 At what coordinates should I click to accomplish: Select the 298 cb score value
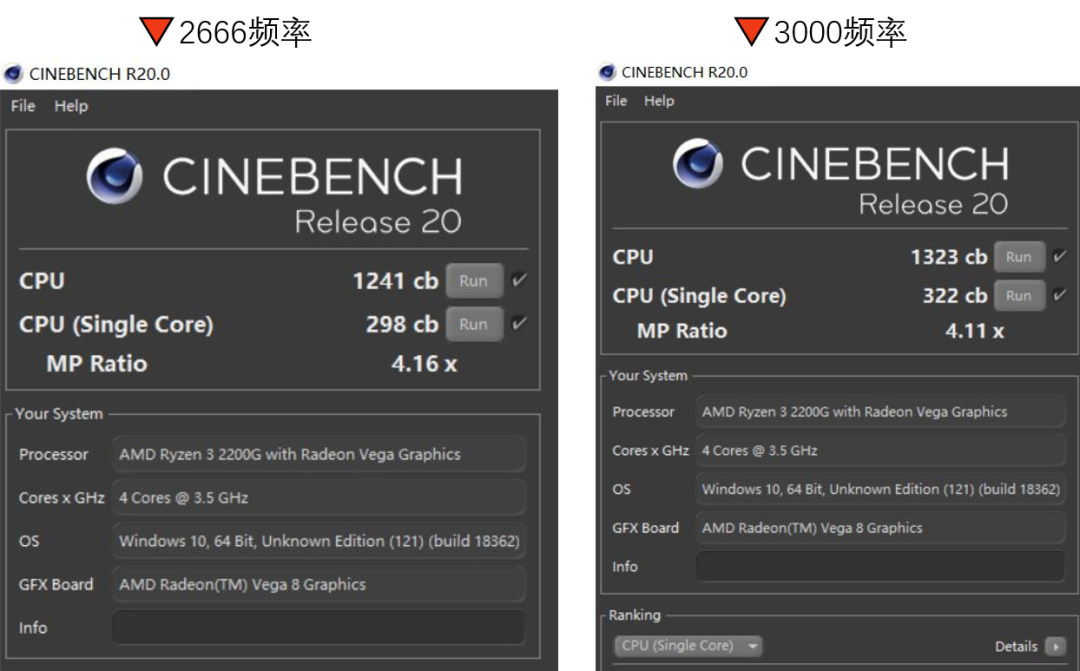coord(402,324)
